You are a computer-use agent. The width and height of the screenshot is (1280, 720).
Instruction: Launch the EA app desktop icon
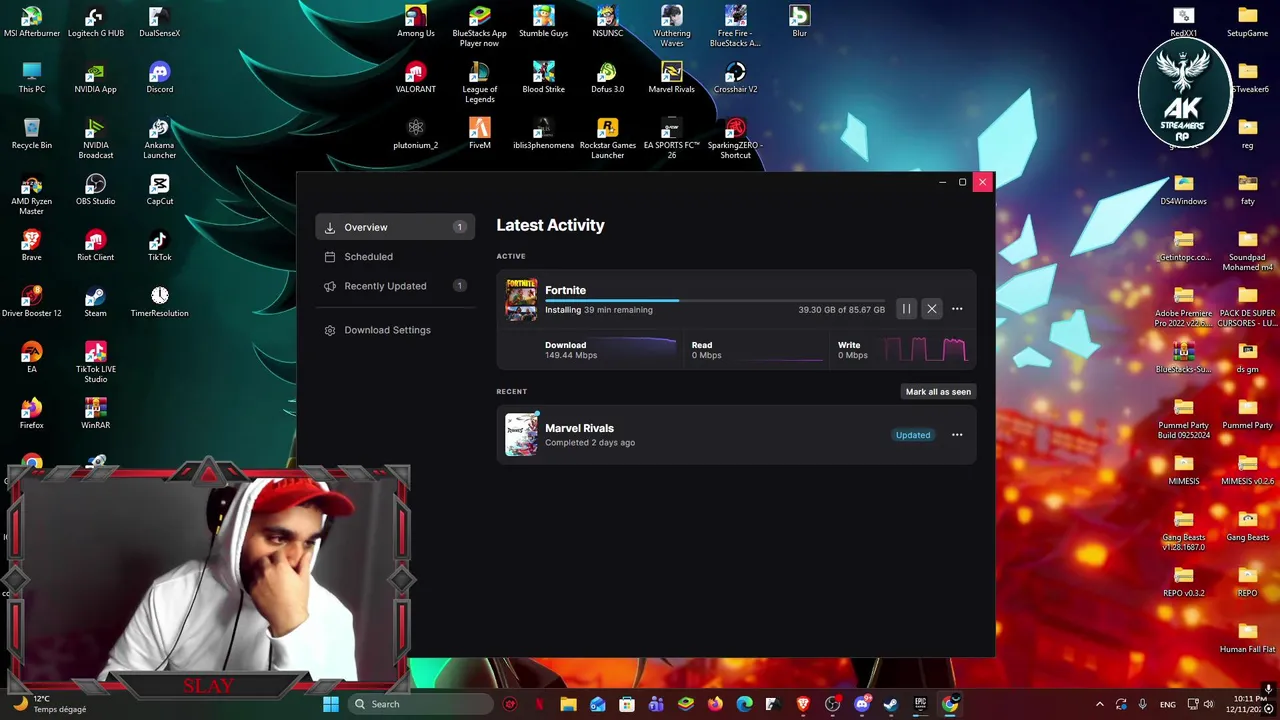32,358
